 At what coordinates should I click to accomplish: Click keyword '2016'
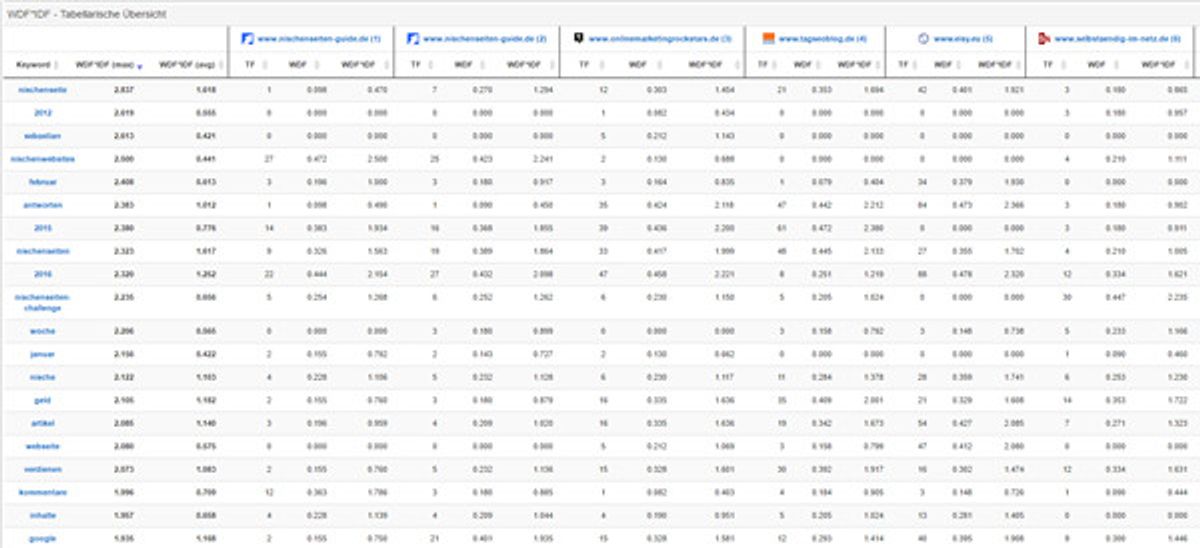[43, 274]
